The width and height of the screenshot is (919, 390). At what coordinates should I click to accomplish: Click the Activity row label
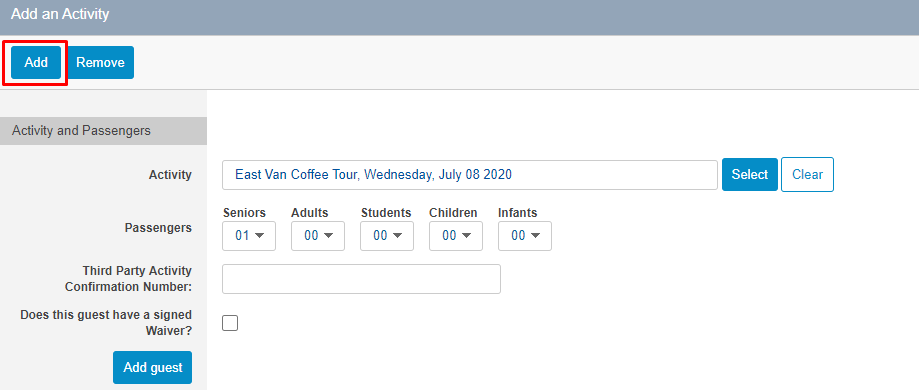tap(170, 175)
